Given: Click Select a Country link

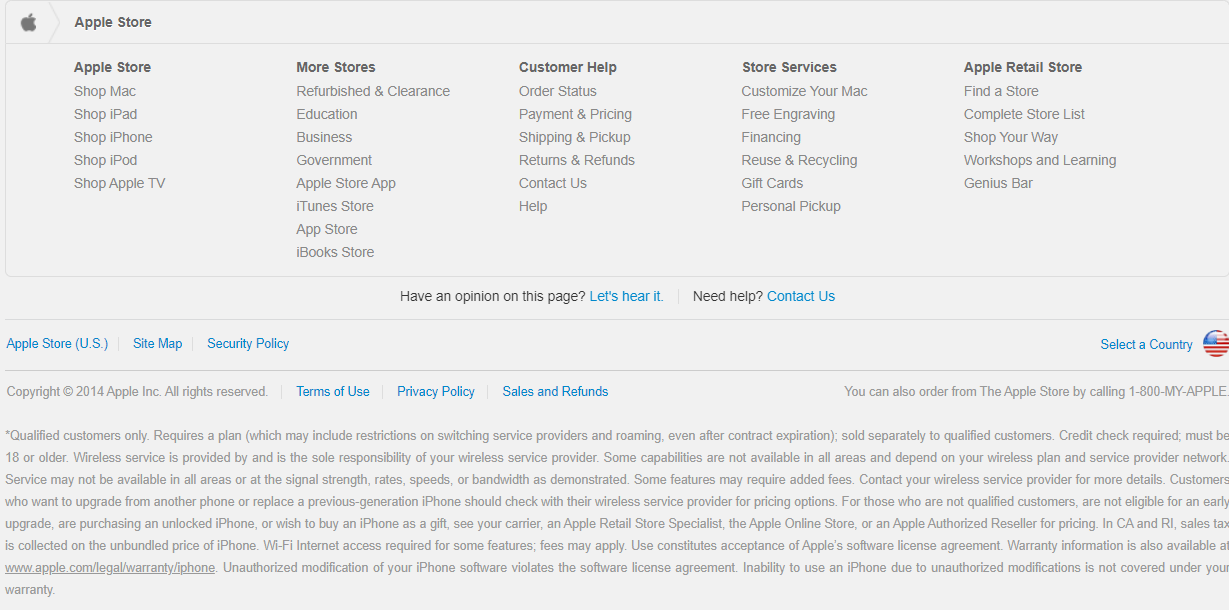Looking at the screenshot, I should click(1146, 344).
